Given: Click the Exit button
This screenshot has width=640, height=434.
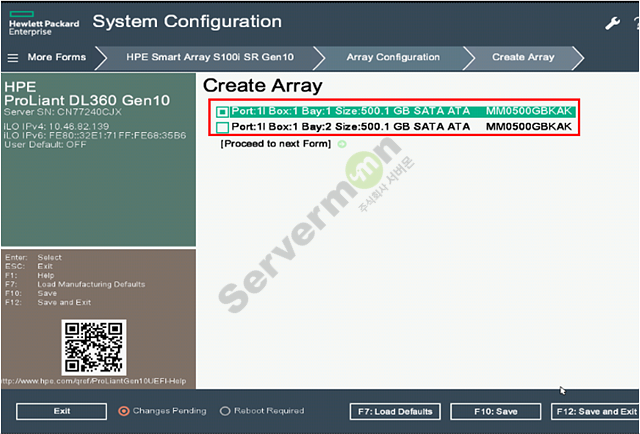Looking at the screenshot, I should [x=62, y=412].
